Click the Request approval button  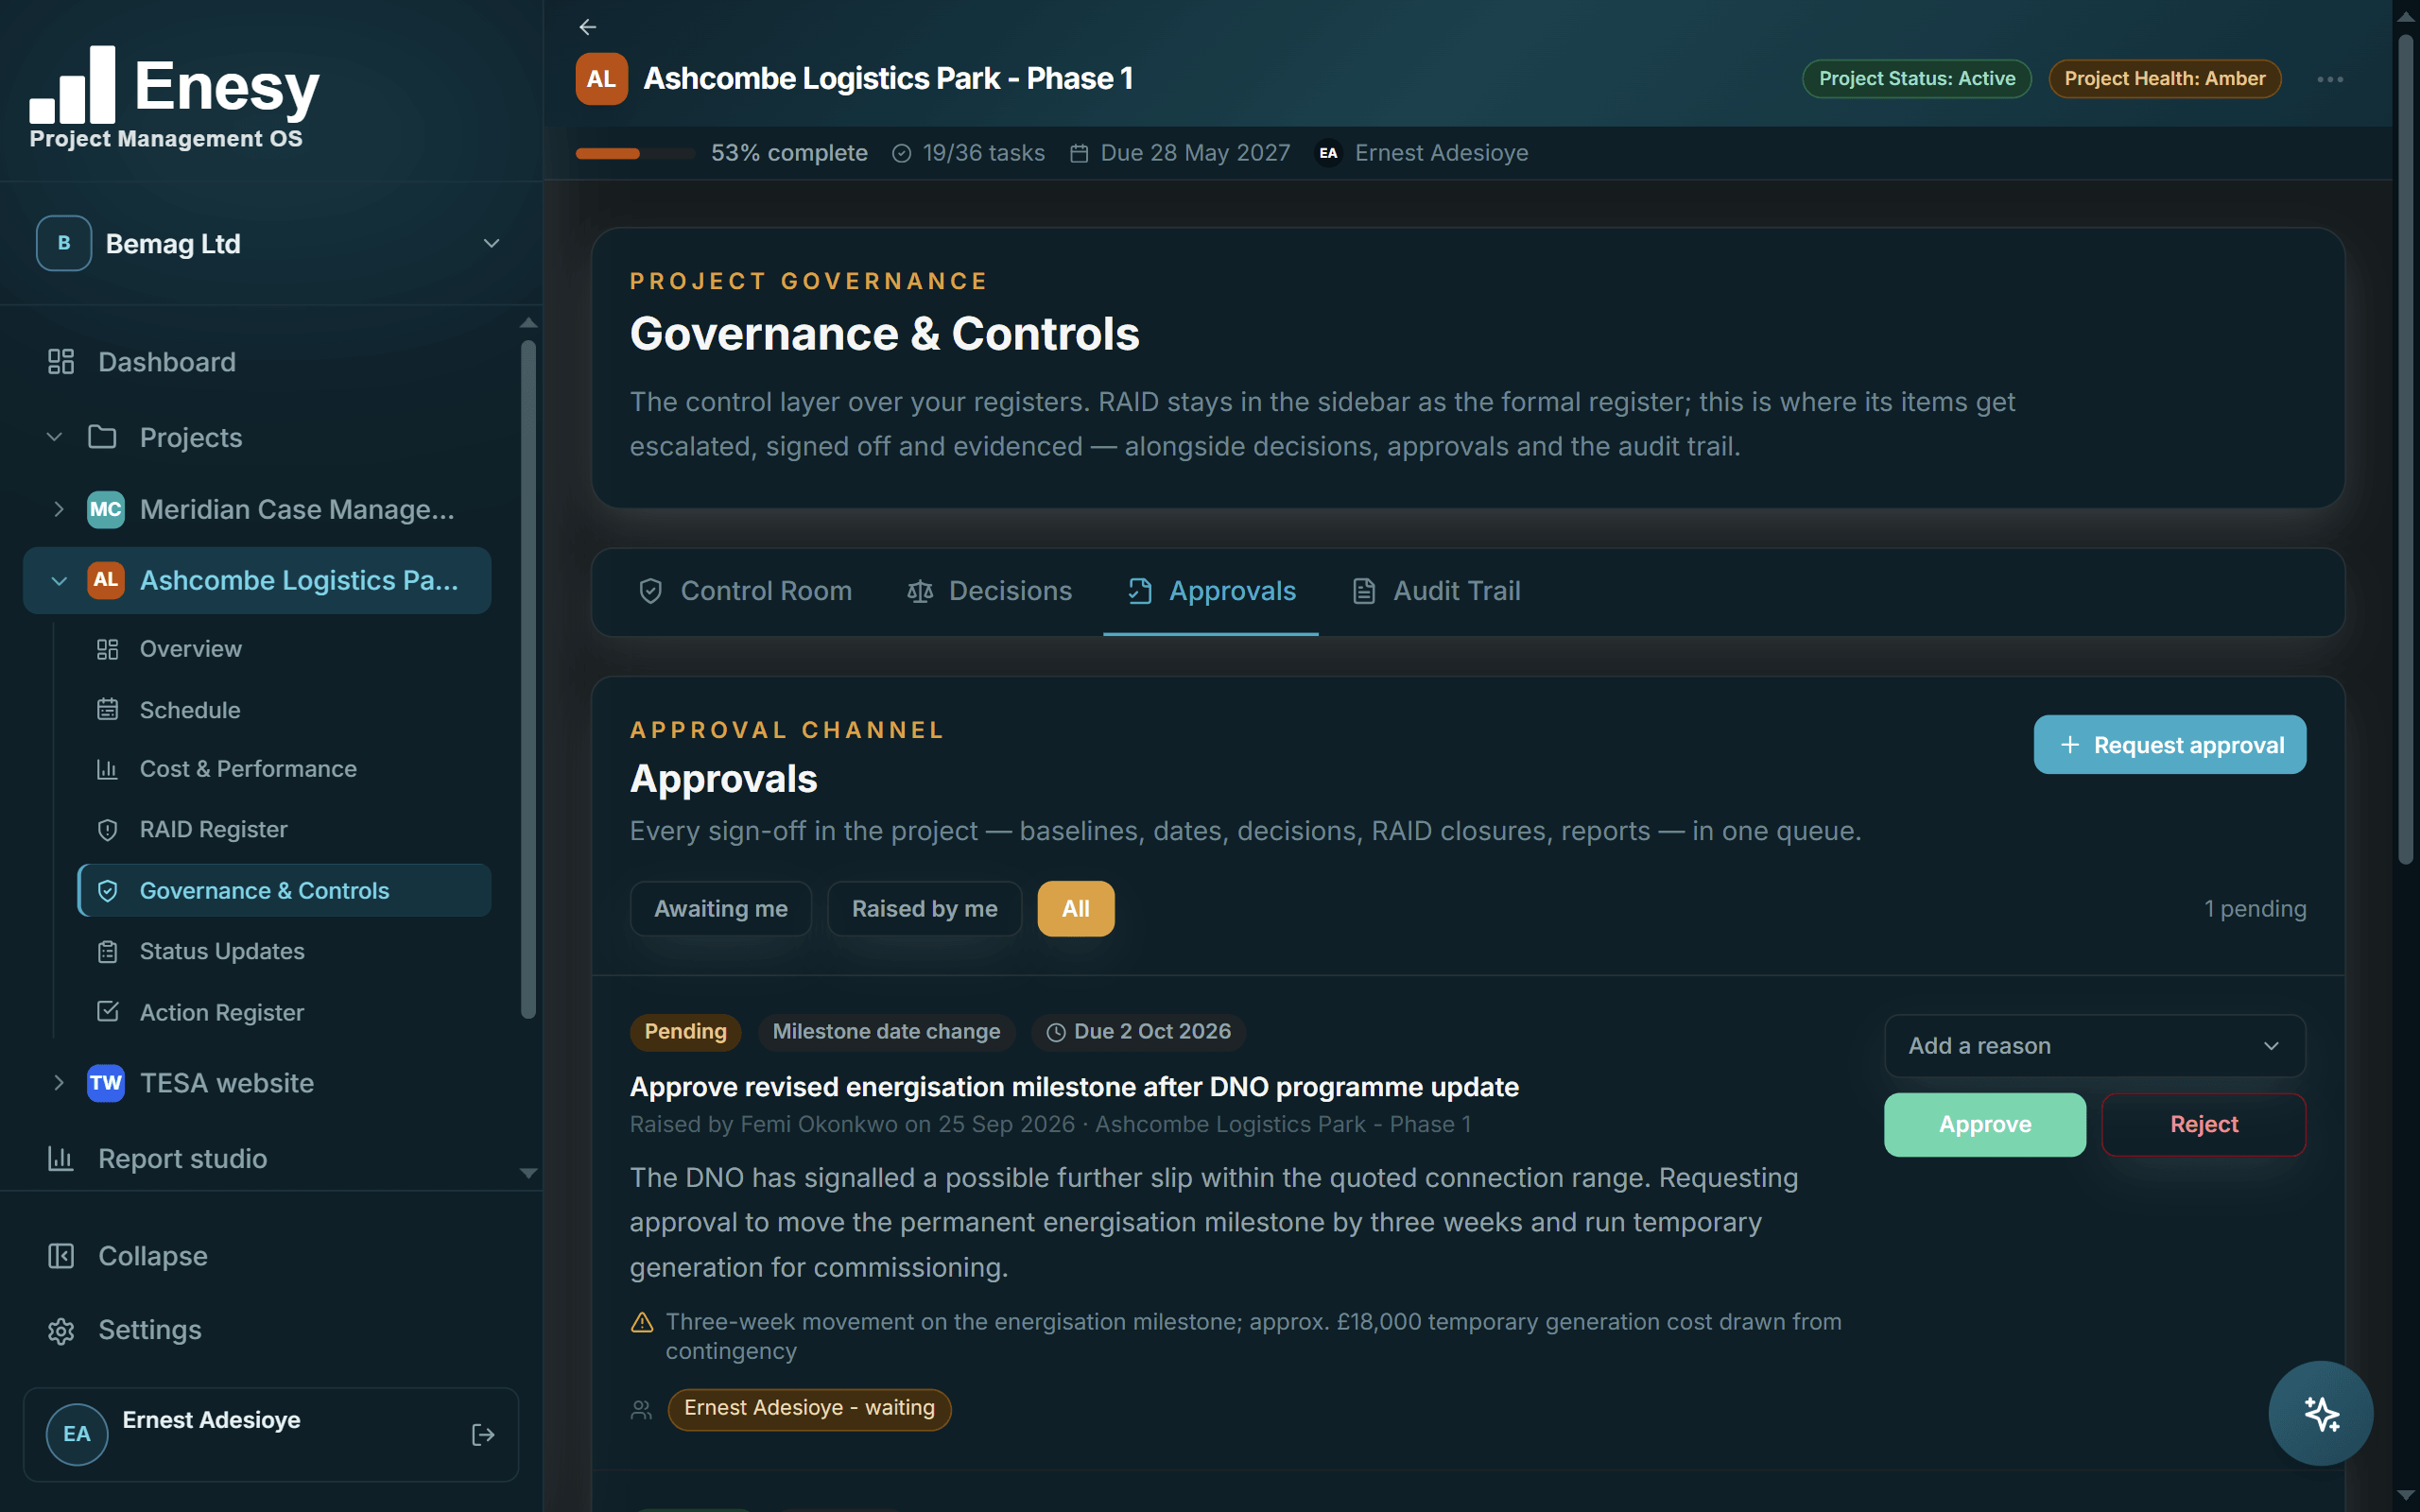coord(2170,745)
